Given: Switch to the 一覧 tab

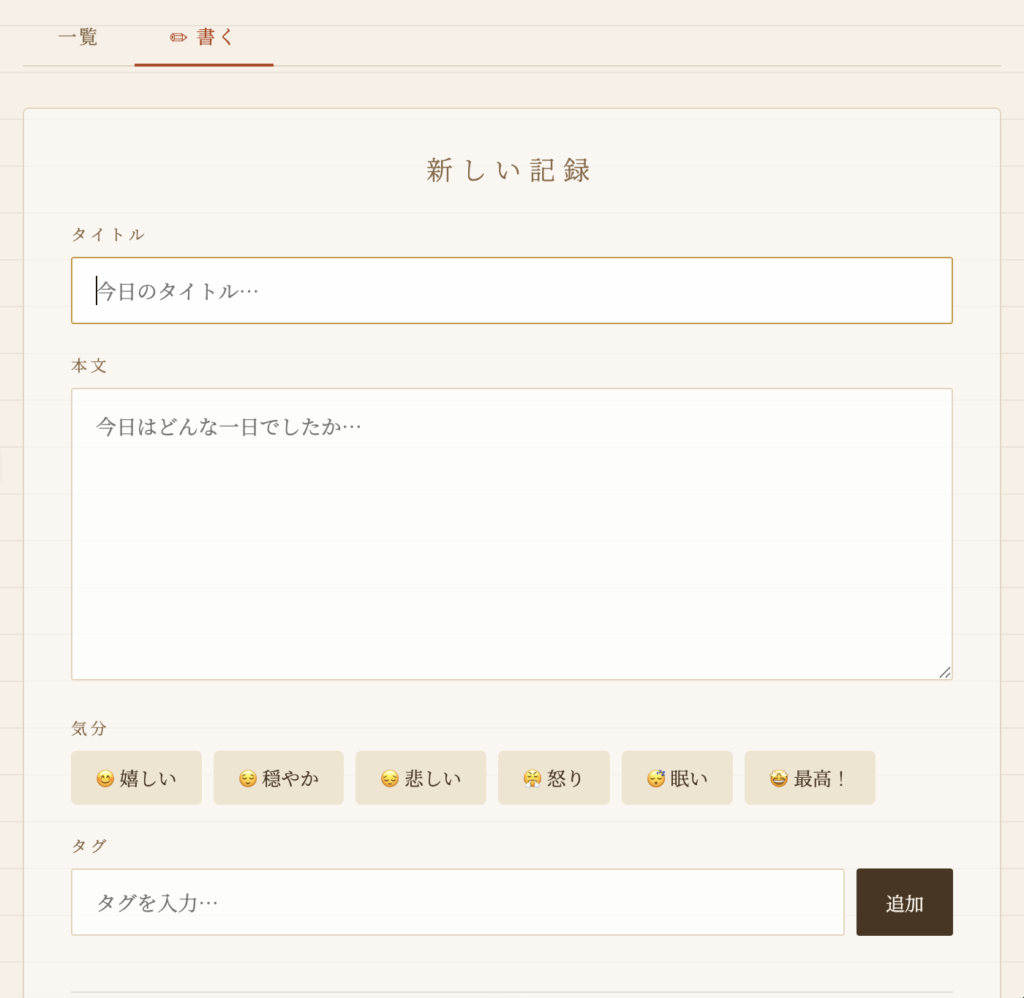Looking at the screenshot, I should tap(78, 38).
